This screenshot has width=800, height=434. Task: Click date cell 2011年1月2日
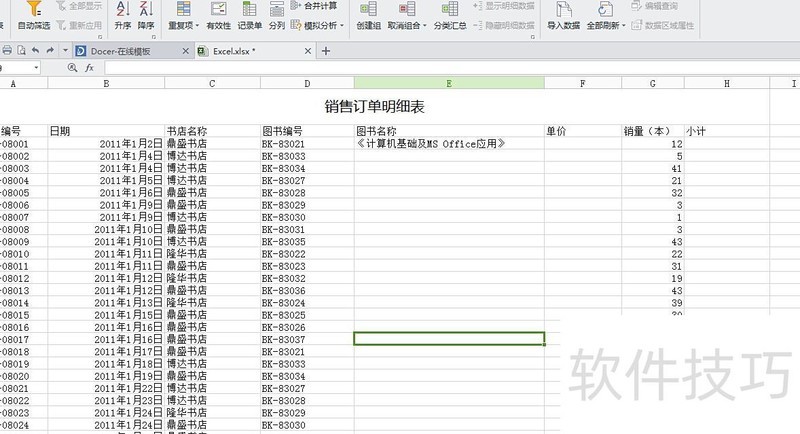(106, 144)
